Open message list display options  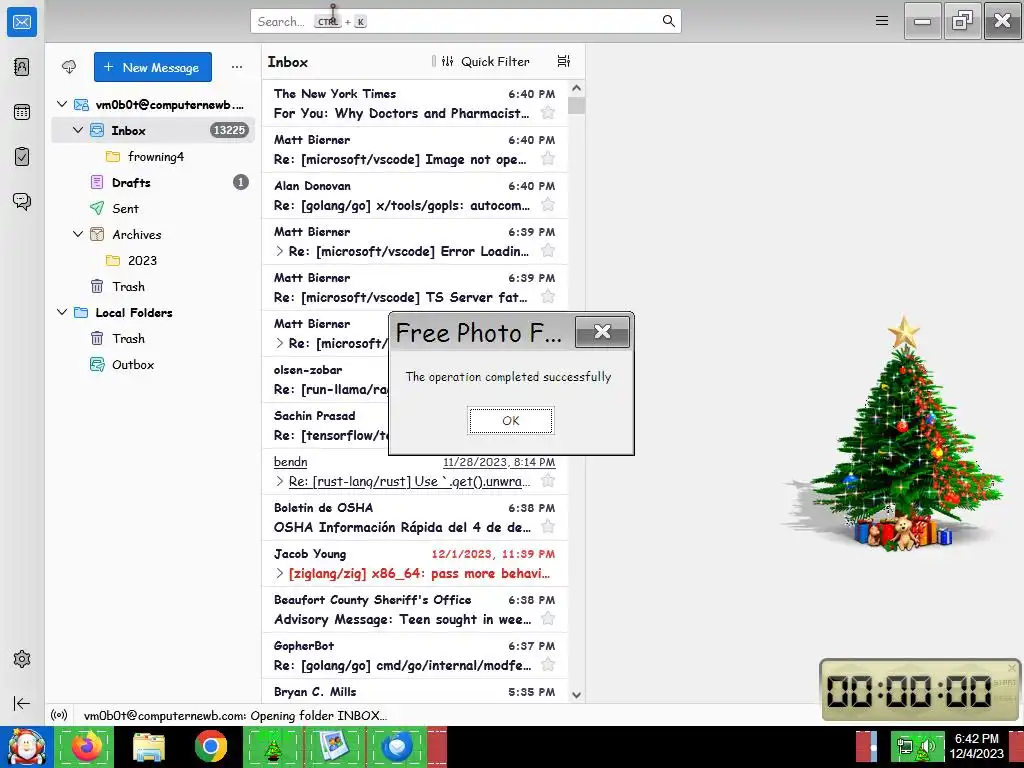(564, 61)
